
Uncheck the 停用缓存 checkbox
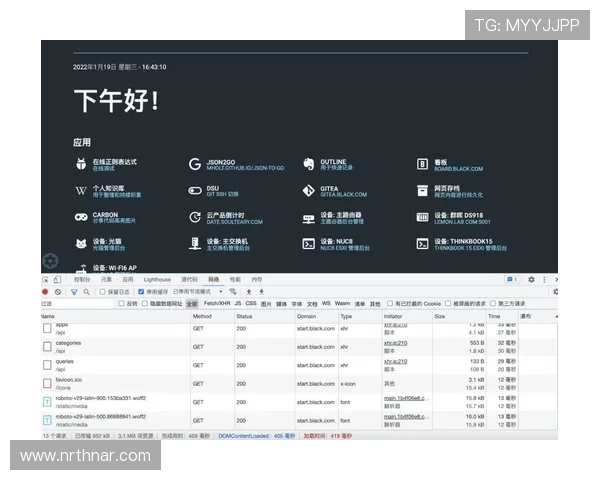[x=141, y=292]
